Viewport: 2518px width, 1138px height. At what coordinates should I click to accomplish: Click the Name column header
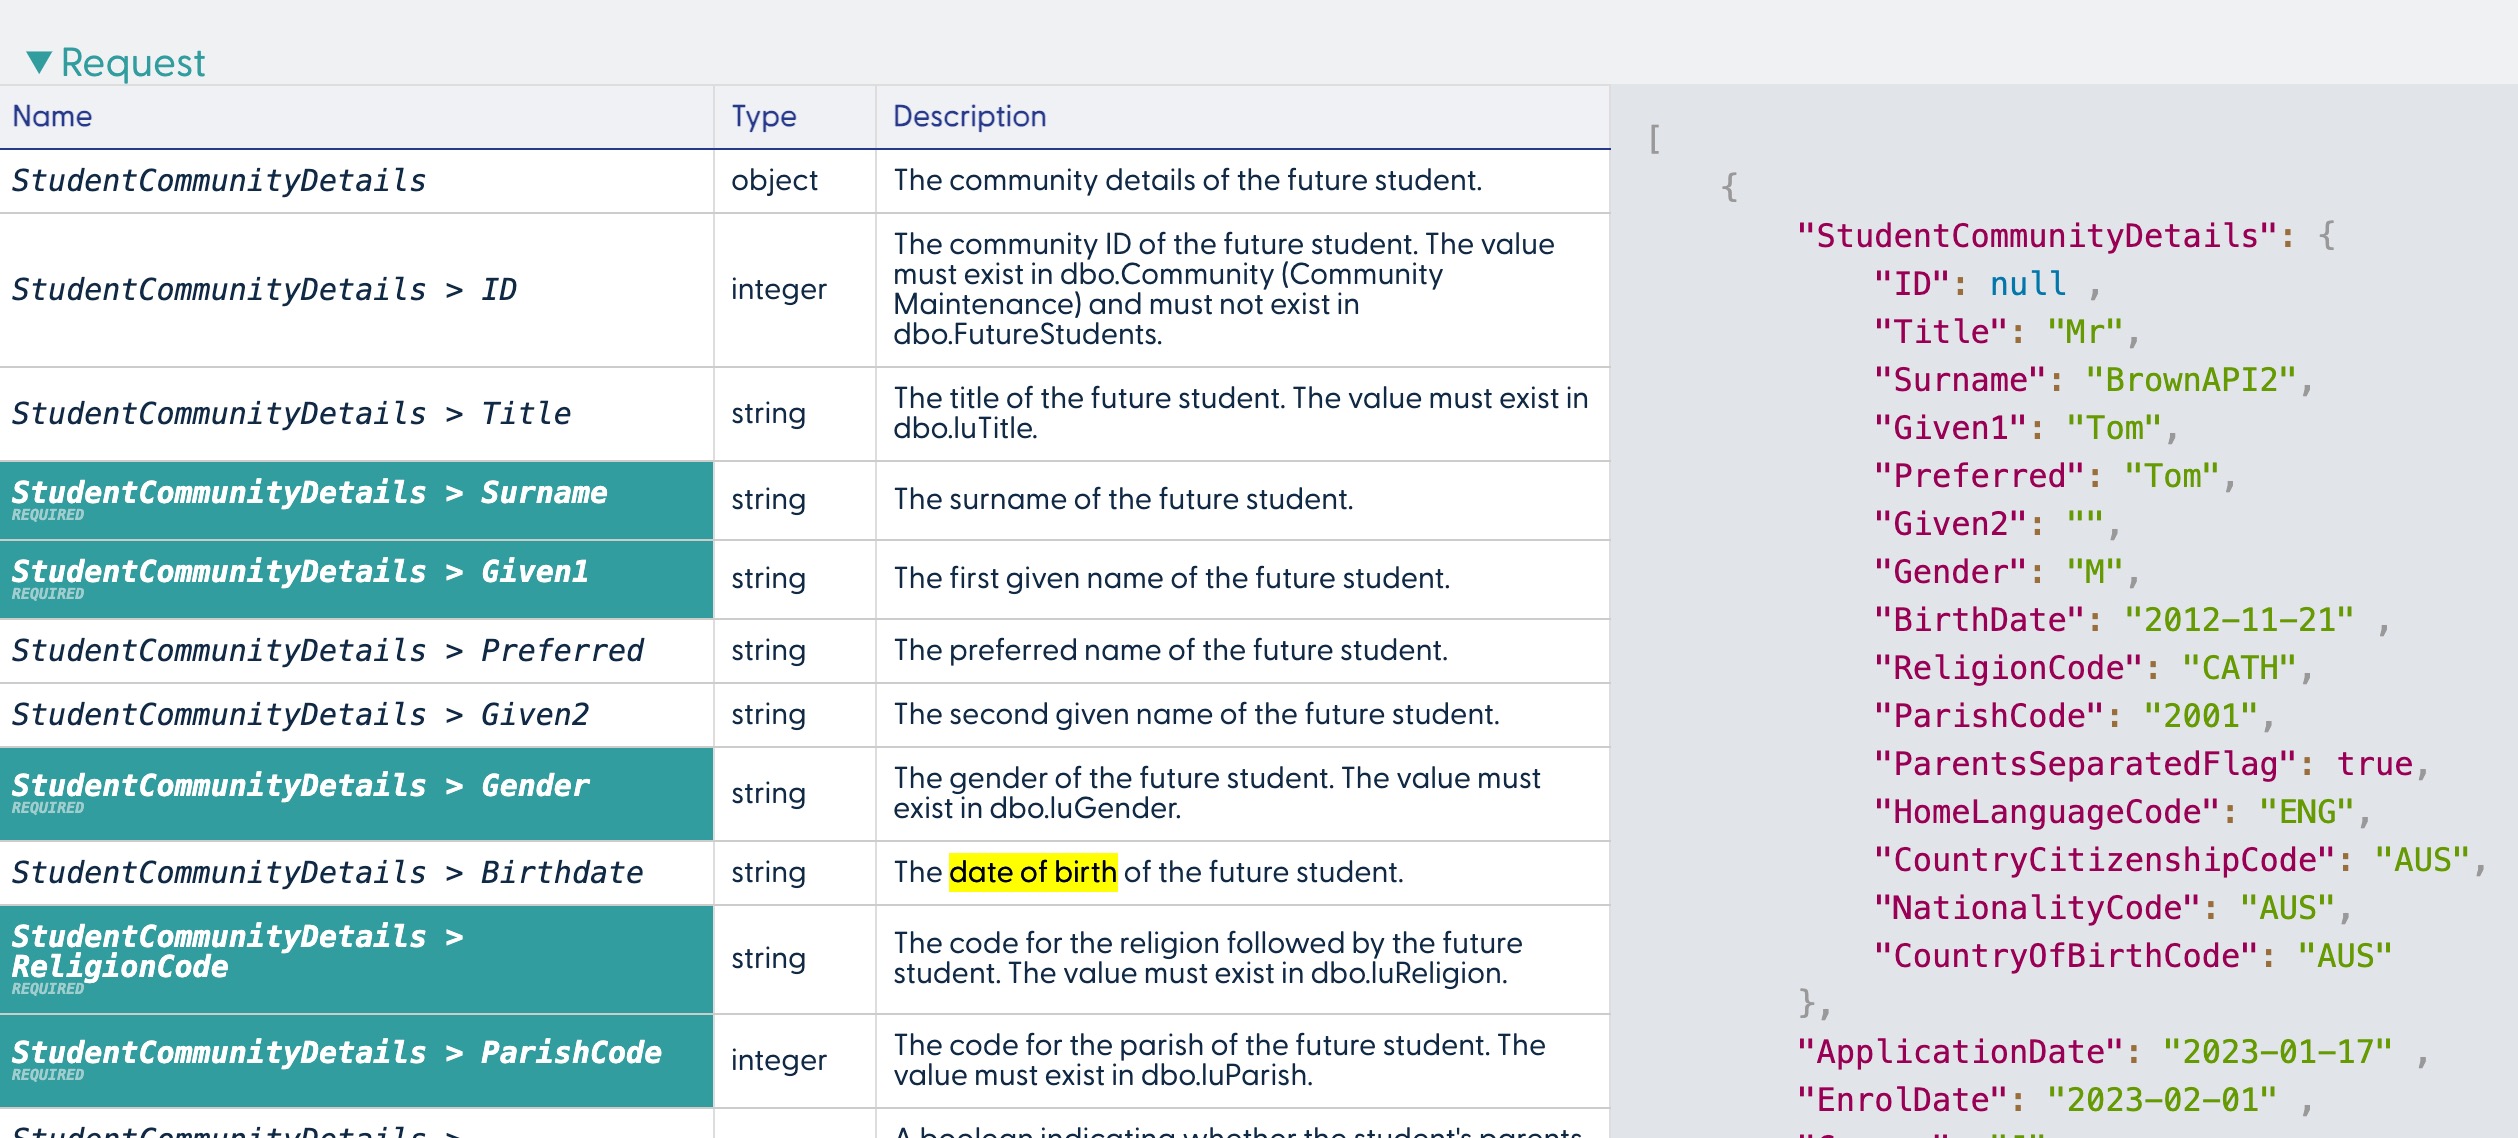point(52,116)
